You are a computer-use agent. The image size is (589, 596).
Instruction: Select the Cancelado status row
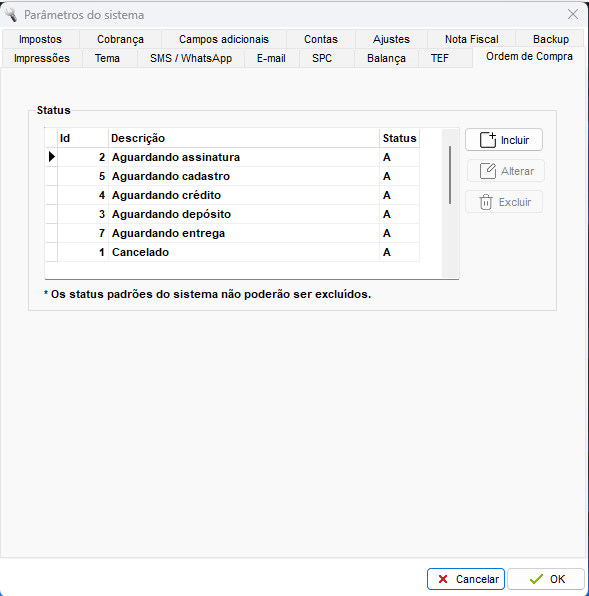click(x=233, y=252)
